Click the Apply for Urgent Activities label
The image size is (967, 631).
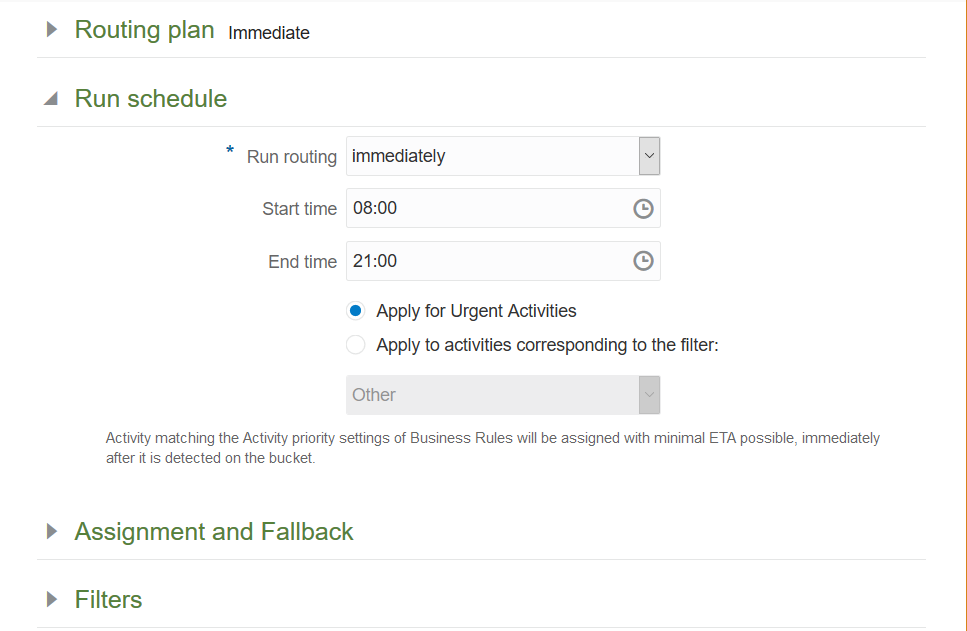point(476,311)
